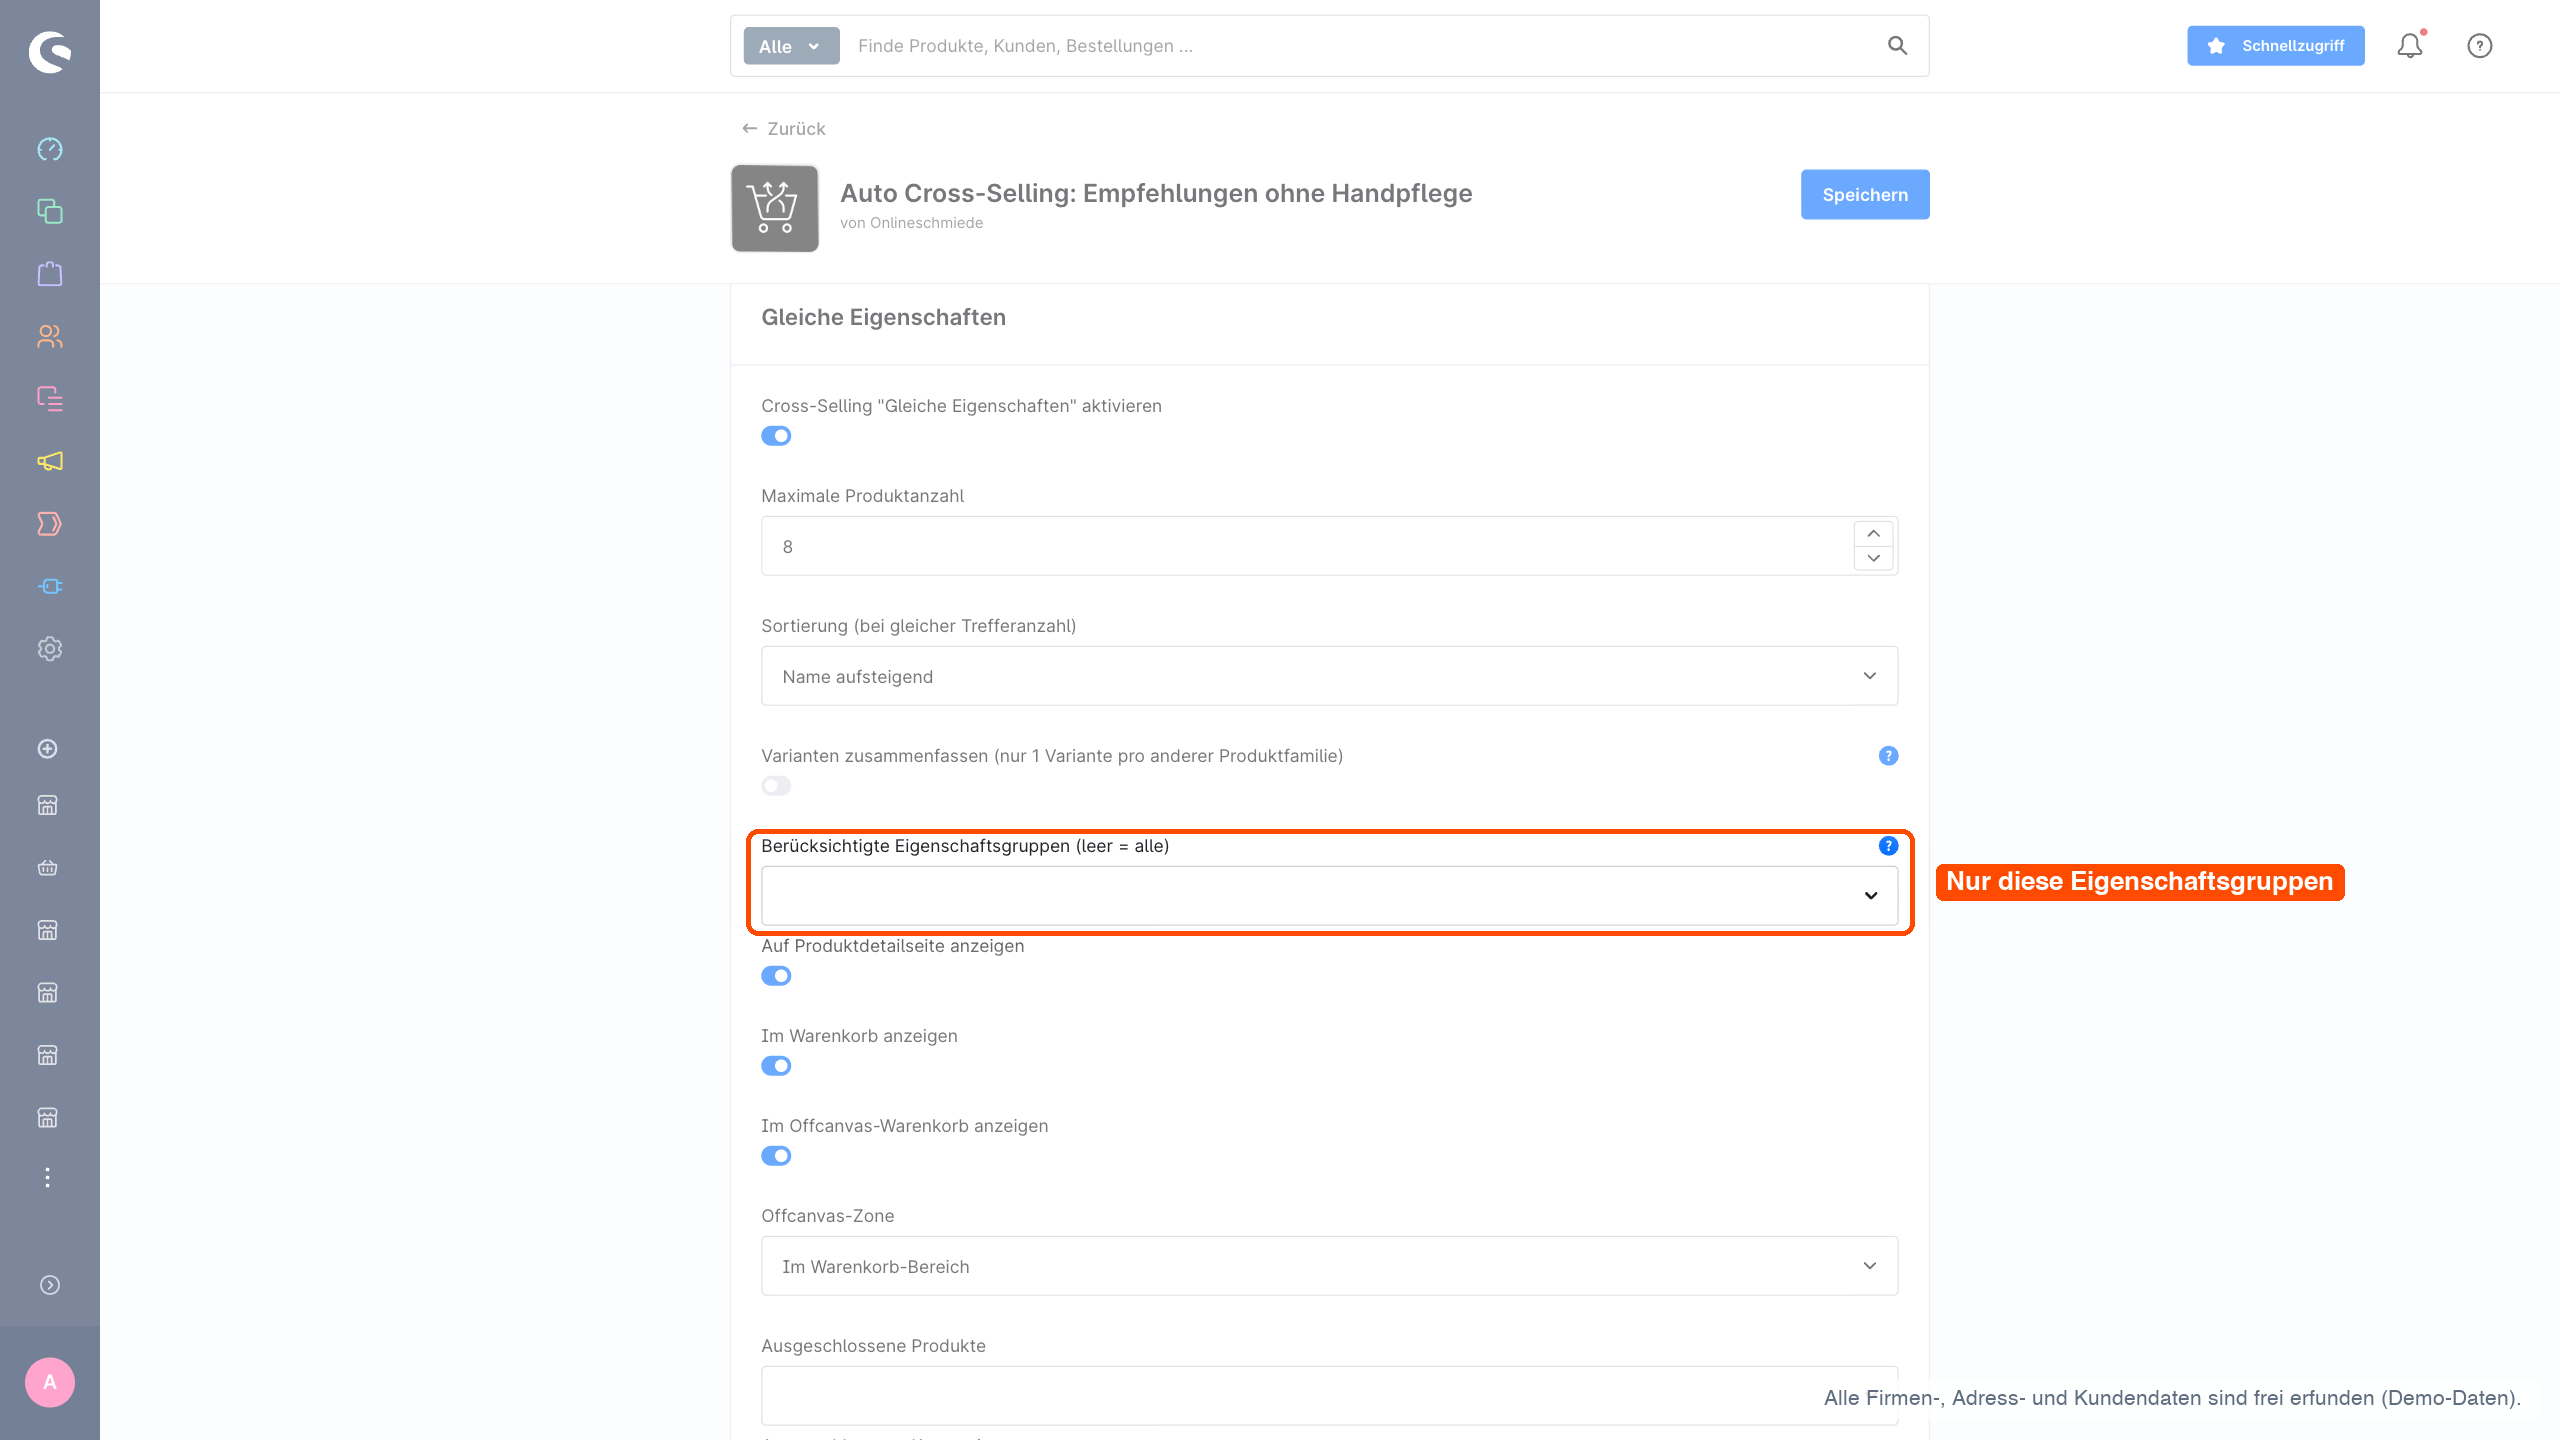
Task: Show help for Berücksichtigte Eigenschaftsgruppen
Action: tap(1888, 846)
